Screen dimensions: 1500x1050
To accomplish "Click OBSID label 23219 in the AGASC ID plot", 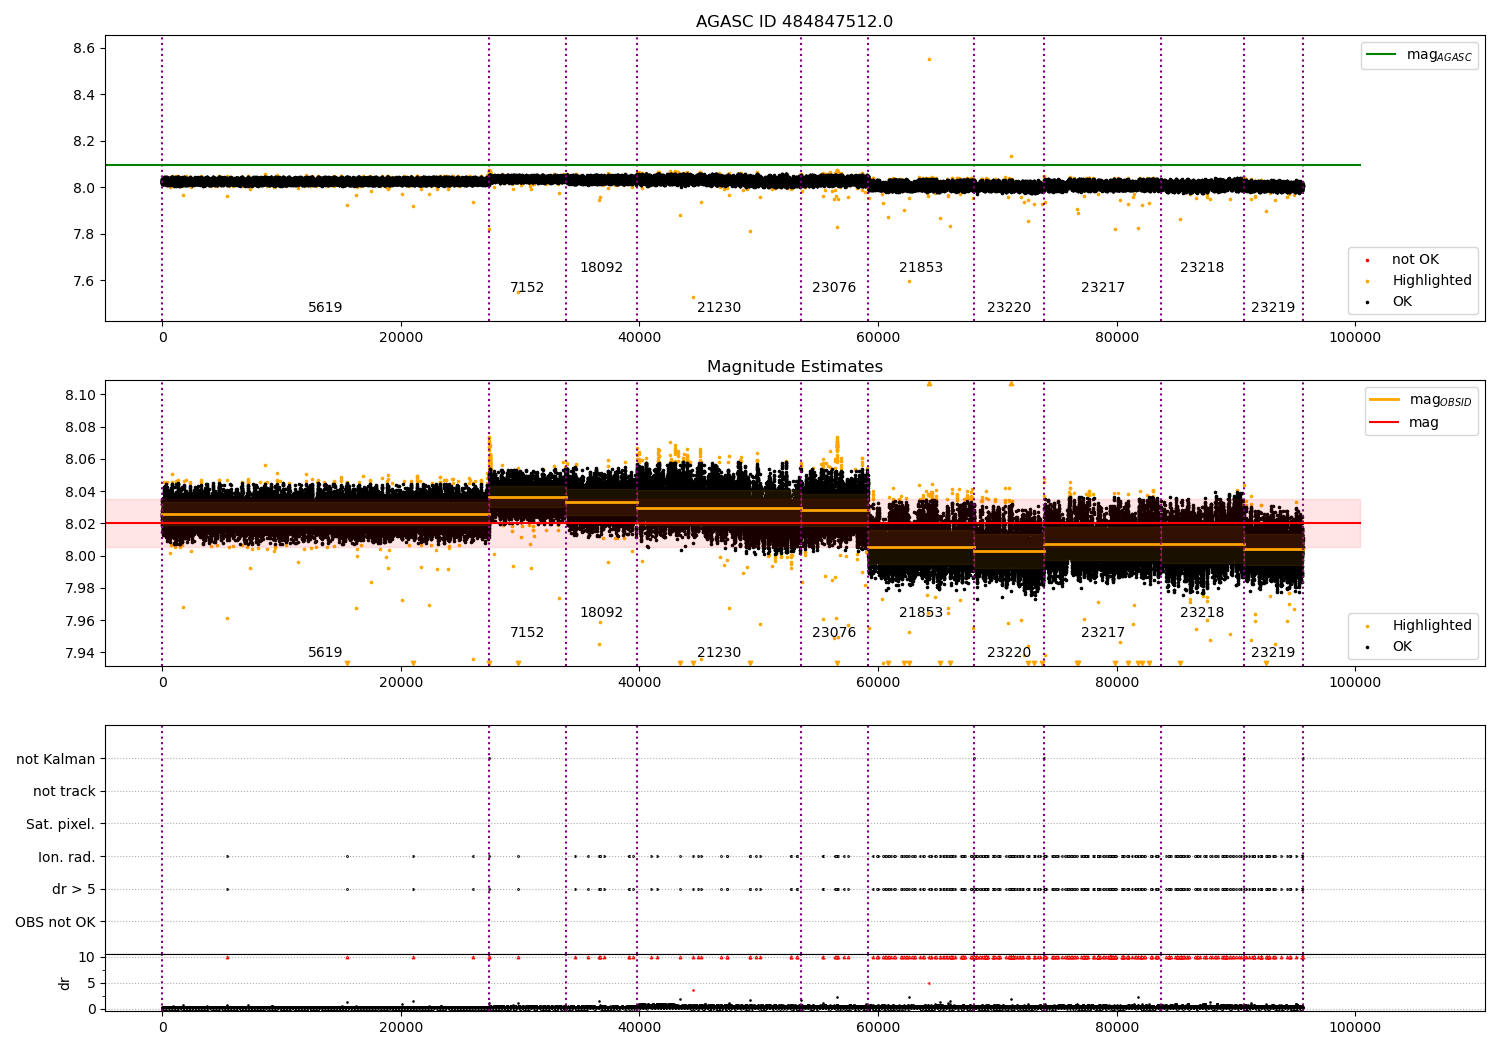I will 1273,308.
